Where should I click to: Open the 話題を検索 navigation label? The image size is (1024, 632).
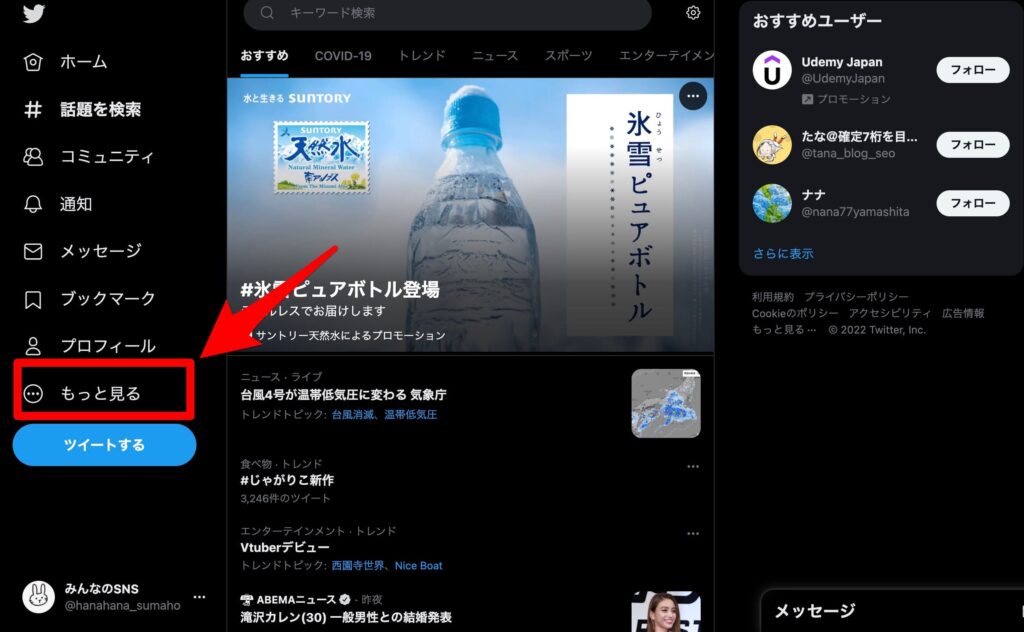point(101,109)
